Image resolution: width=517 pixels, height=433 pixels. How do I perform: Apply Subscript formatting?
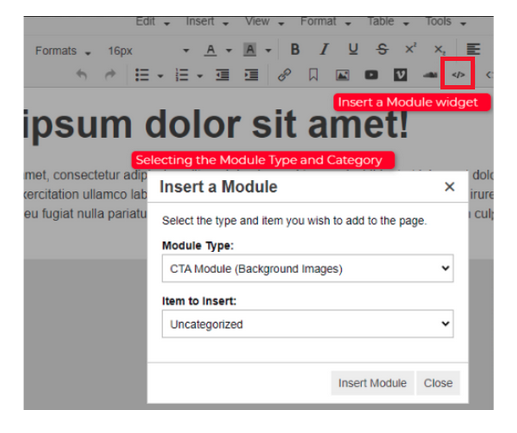440,50
